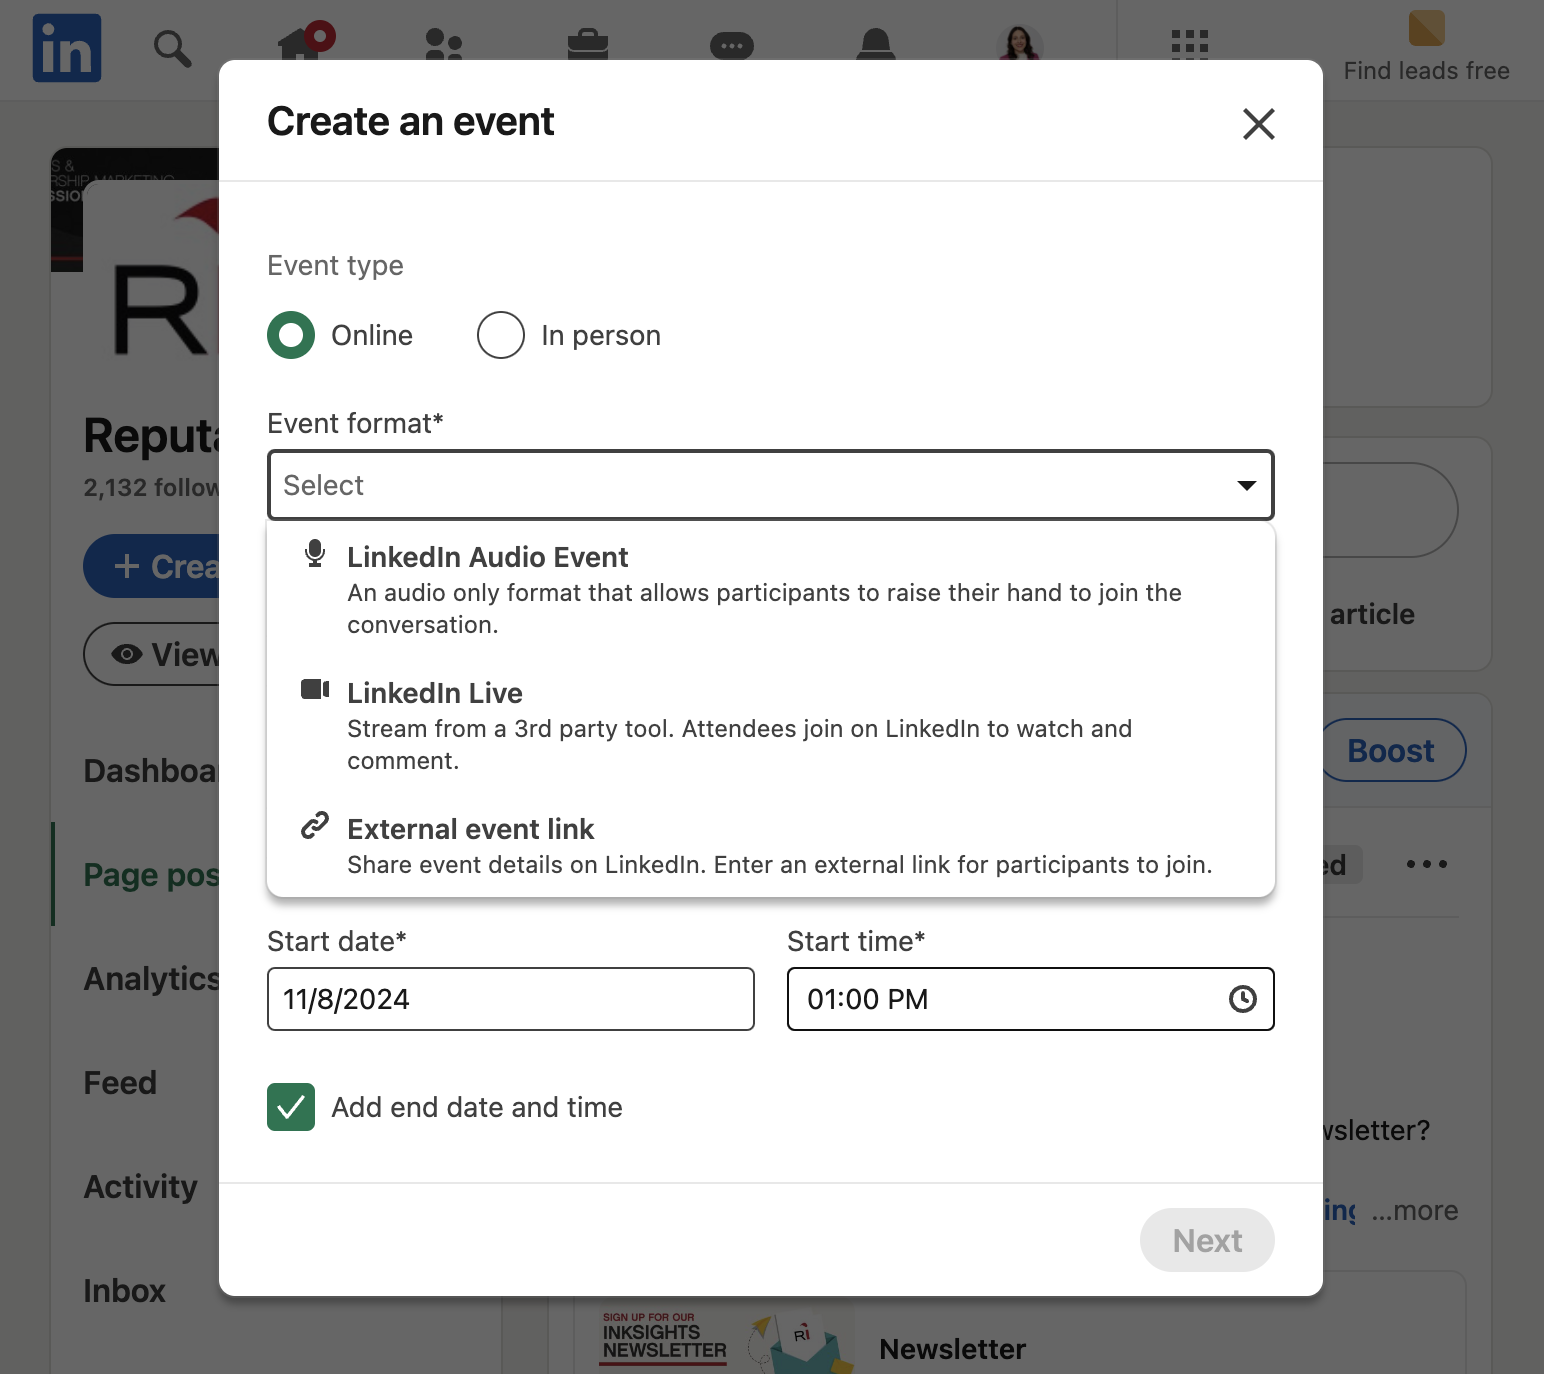Choose the LinkedIn Live option
The image size is (1544, 1374).
[x=771, y=726]
